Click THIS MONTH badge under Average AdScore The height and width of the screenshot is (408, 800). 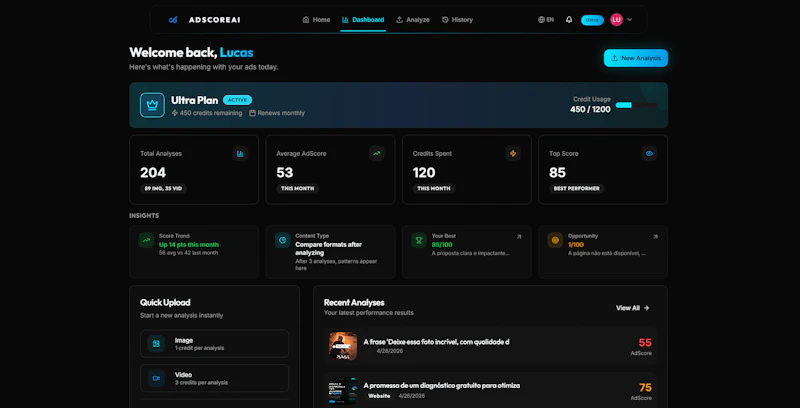pyautogui.click(x=297, y=189)
